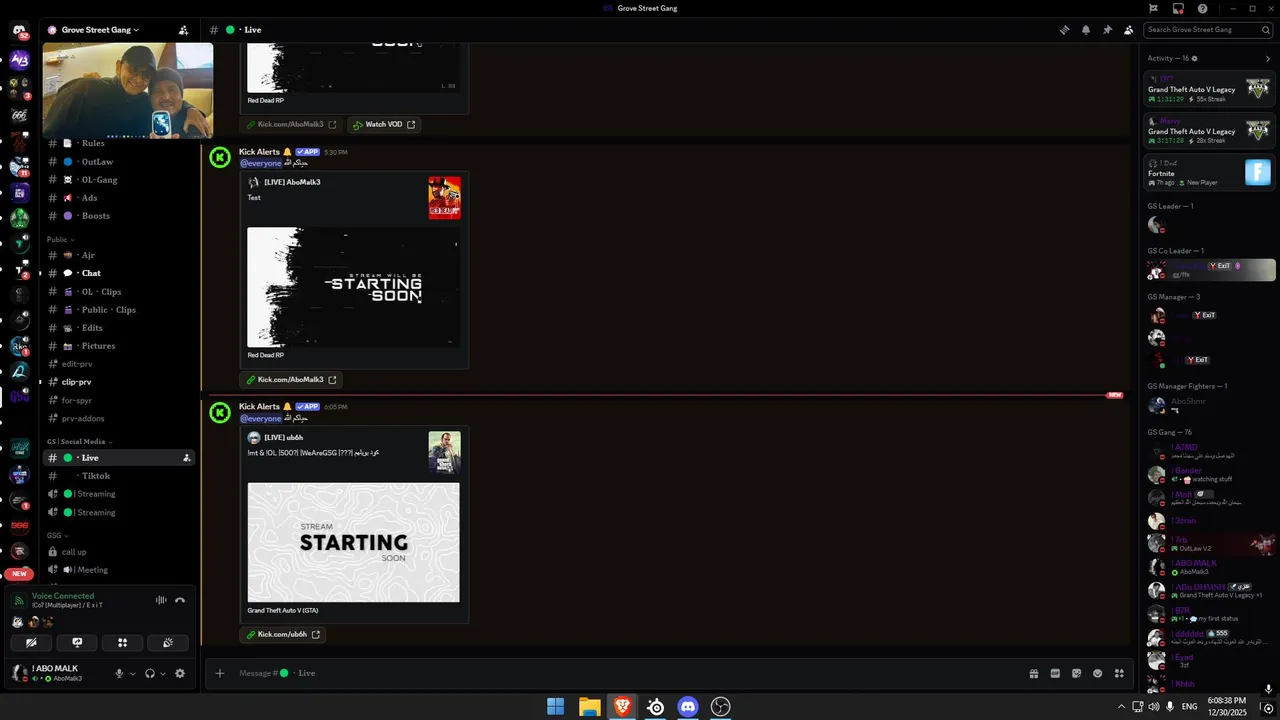Open the apps launcher in message bar

(1119, 673)
